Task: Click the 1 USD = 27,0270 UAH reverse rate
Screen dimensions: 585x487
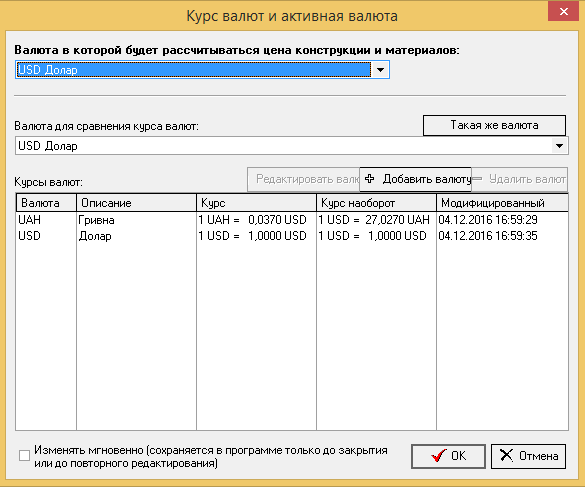Action: tap(374, 220)
